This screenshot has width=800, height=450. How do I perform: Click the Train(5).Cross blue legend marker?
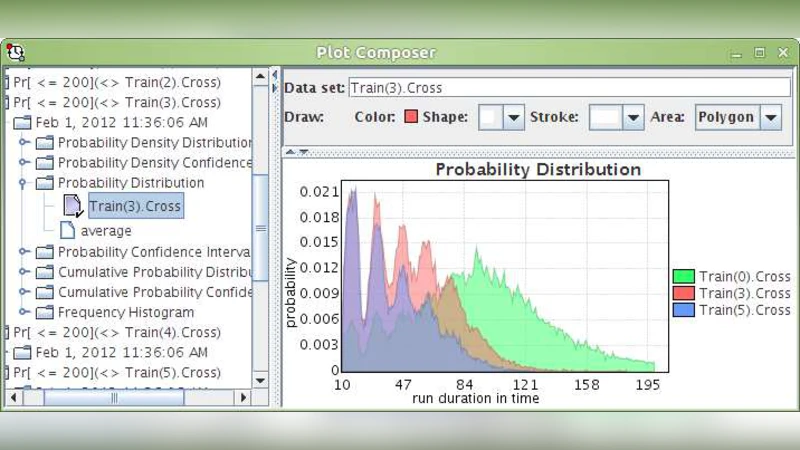click(x=684, y=310)
